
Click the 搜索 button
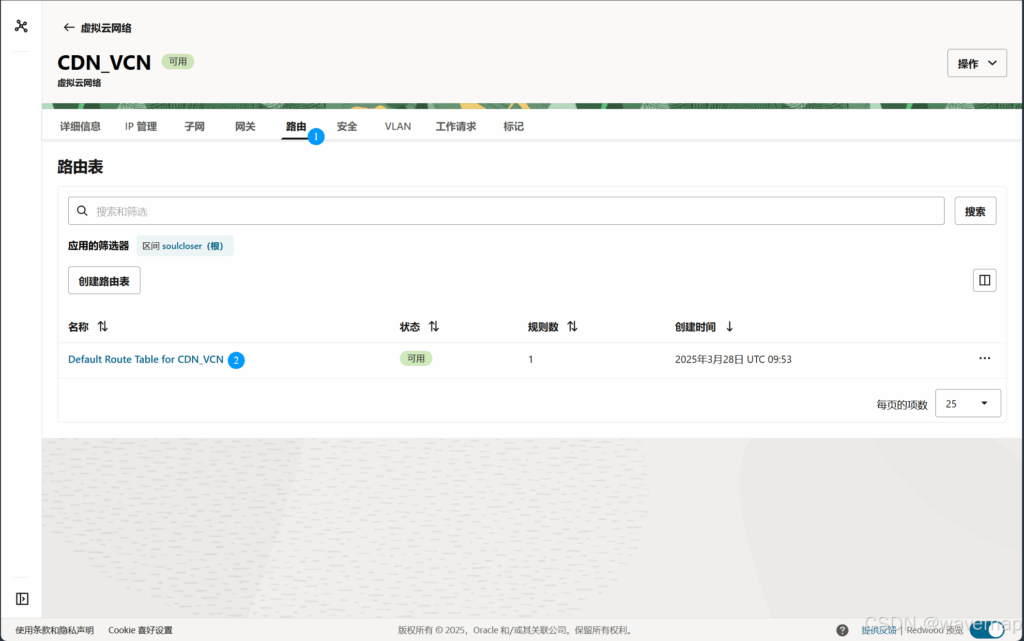(x=975, y=211)
